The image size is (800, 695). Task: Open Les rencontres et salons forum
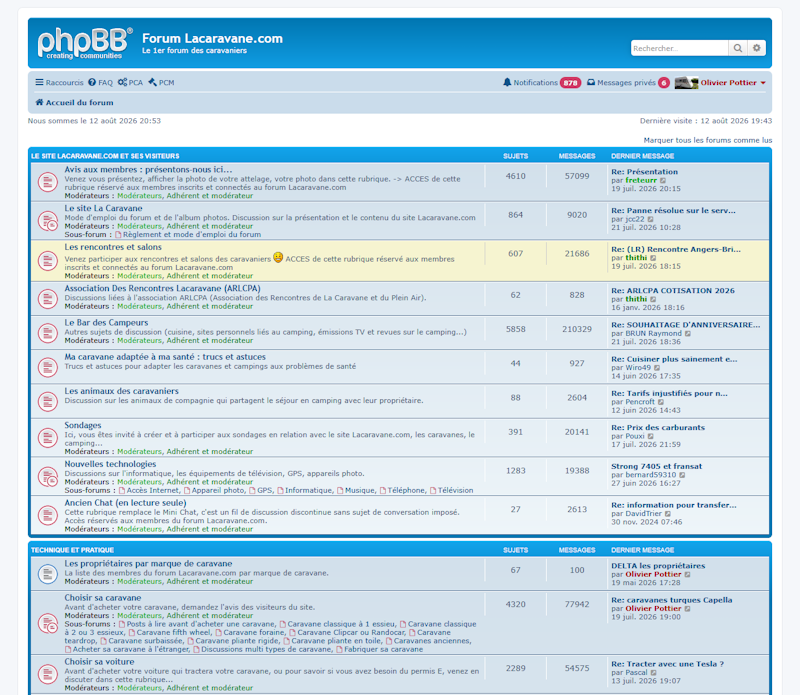pyautogui.click(x=113, y=247)
